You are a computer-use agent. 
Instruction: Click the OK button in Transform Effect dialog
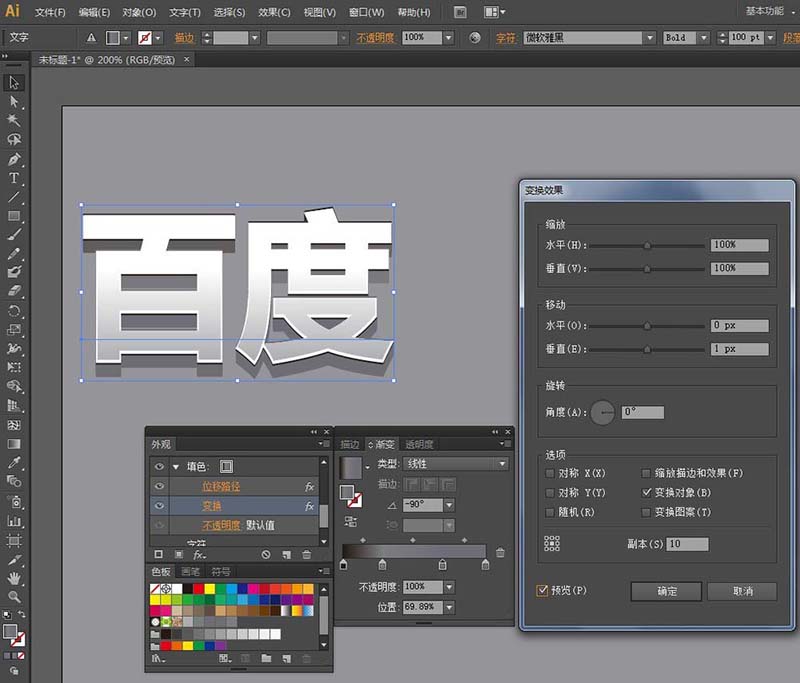pos(666,591)
